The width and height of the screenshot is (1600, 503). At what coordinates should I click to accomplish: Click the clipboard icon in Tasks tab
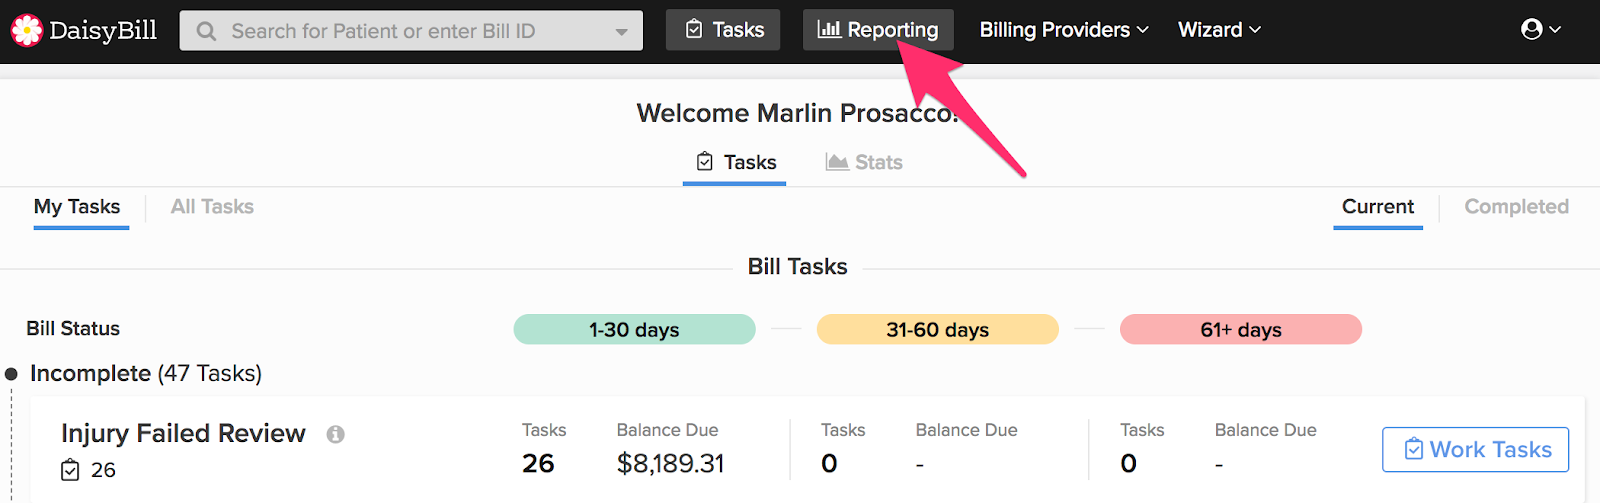705,162
